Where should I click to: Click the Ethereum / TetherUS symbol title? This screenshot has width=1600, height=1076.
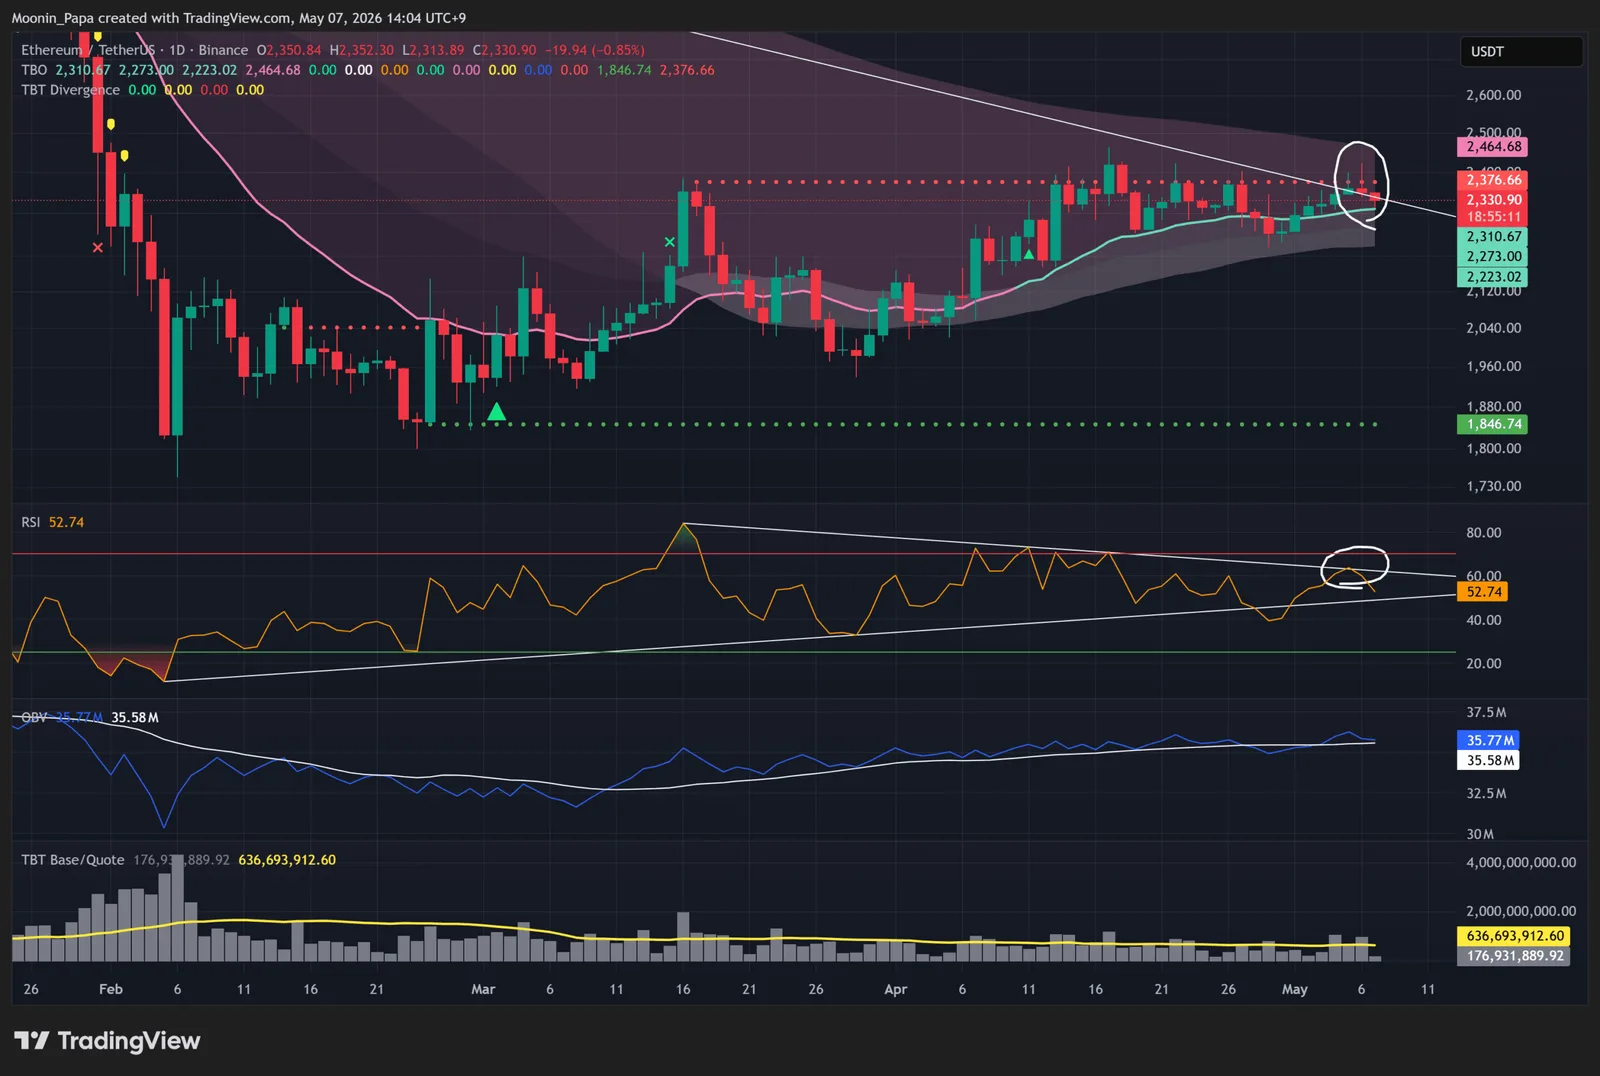click(x=88, y=50)
